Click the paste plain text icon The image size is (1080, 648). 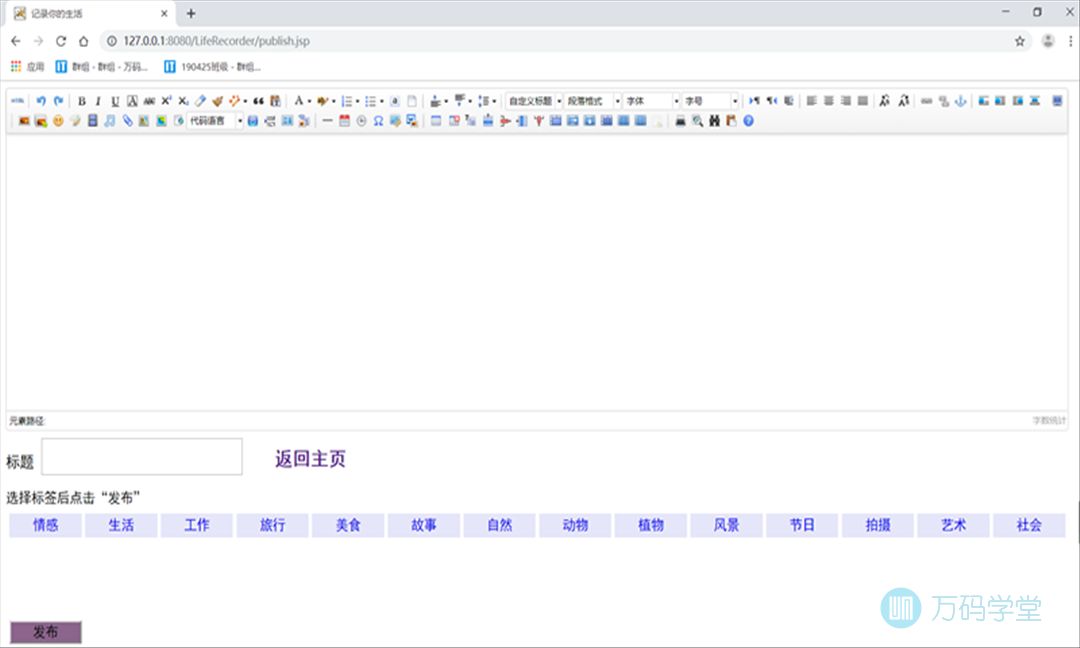tap(276, 101)
